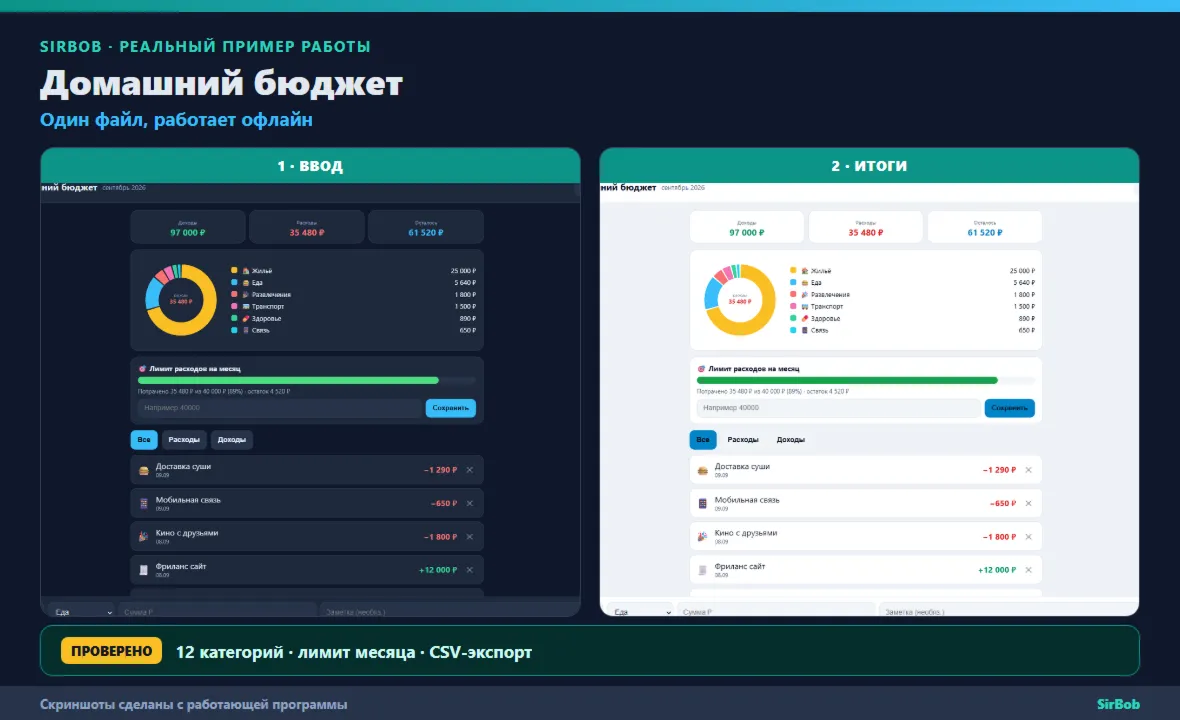Click the limit field 'Например 40000' in dark panel
The width and height of the screenshot is (1180, 720).
pos(279,408)
